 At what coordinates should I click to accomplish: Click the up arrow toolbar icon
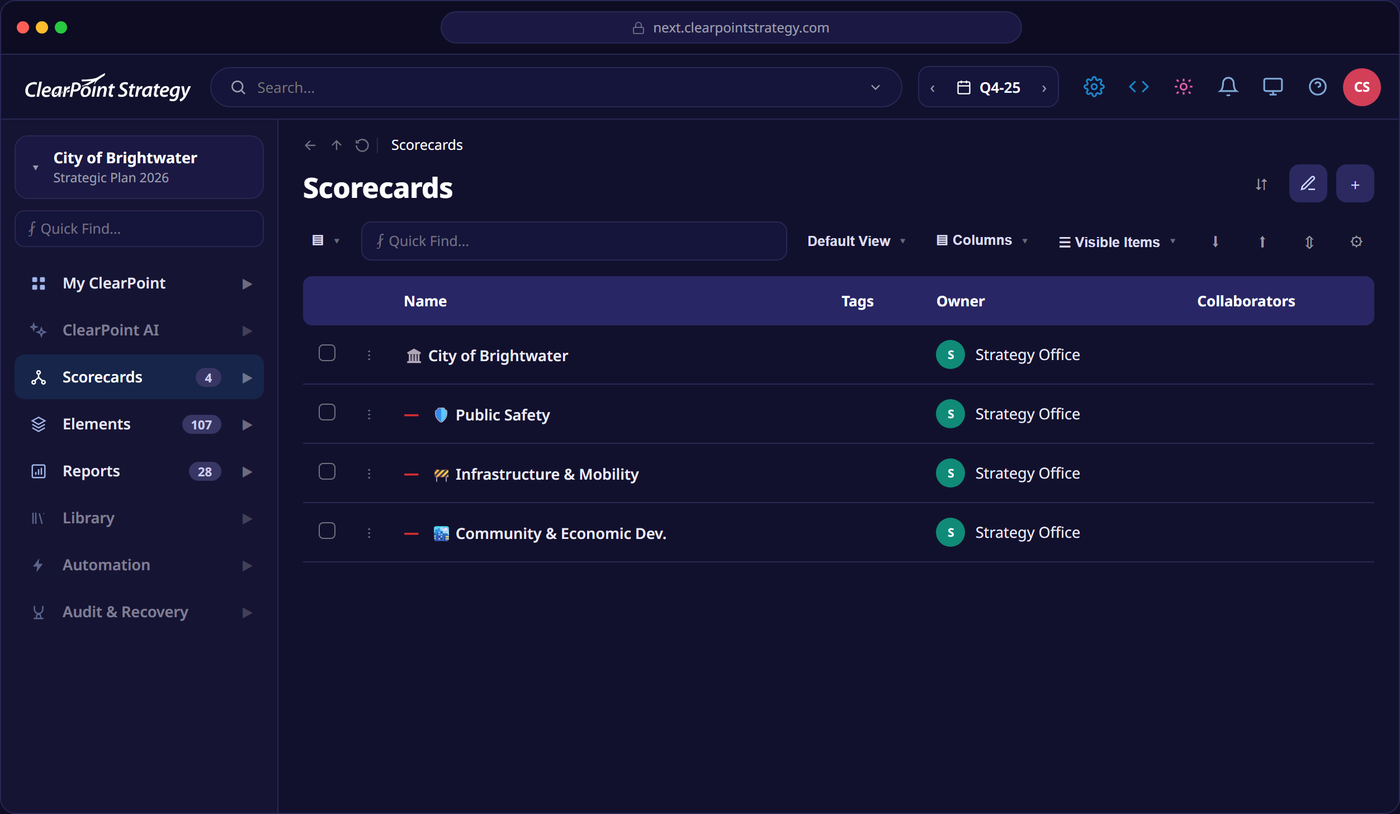tap(1262, 242)
